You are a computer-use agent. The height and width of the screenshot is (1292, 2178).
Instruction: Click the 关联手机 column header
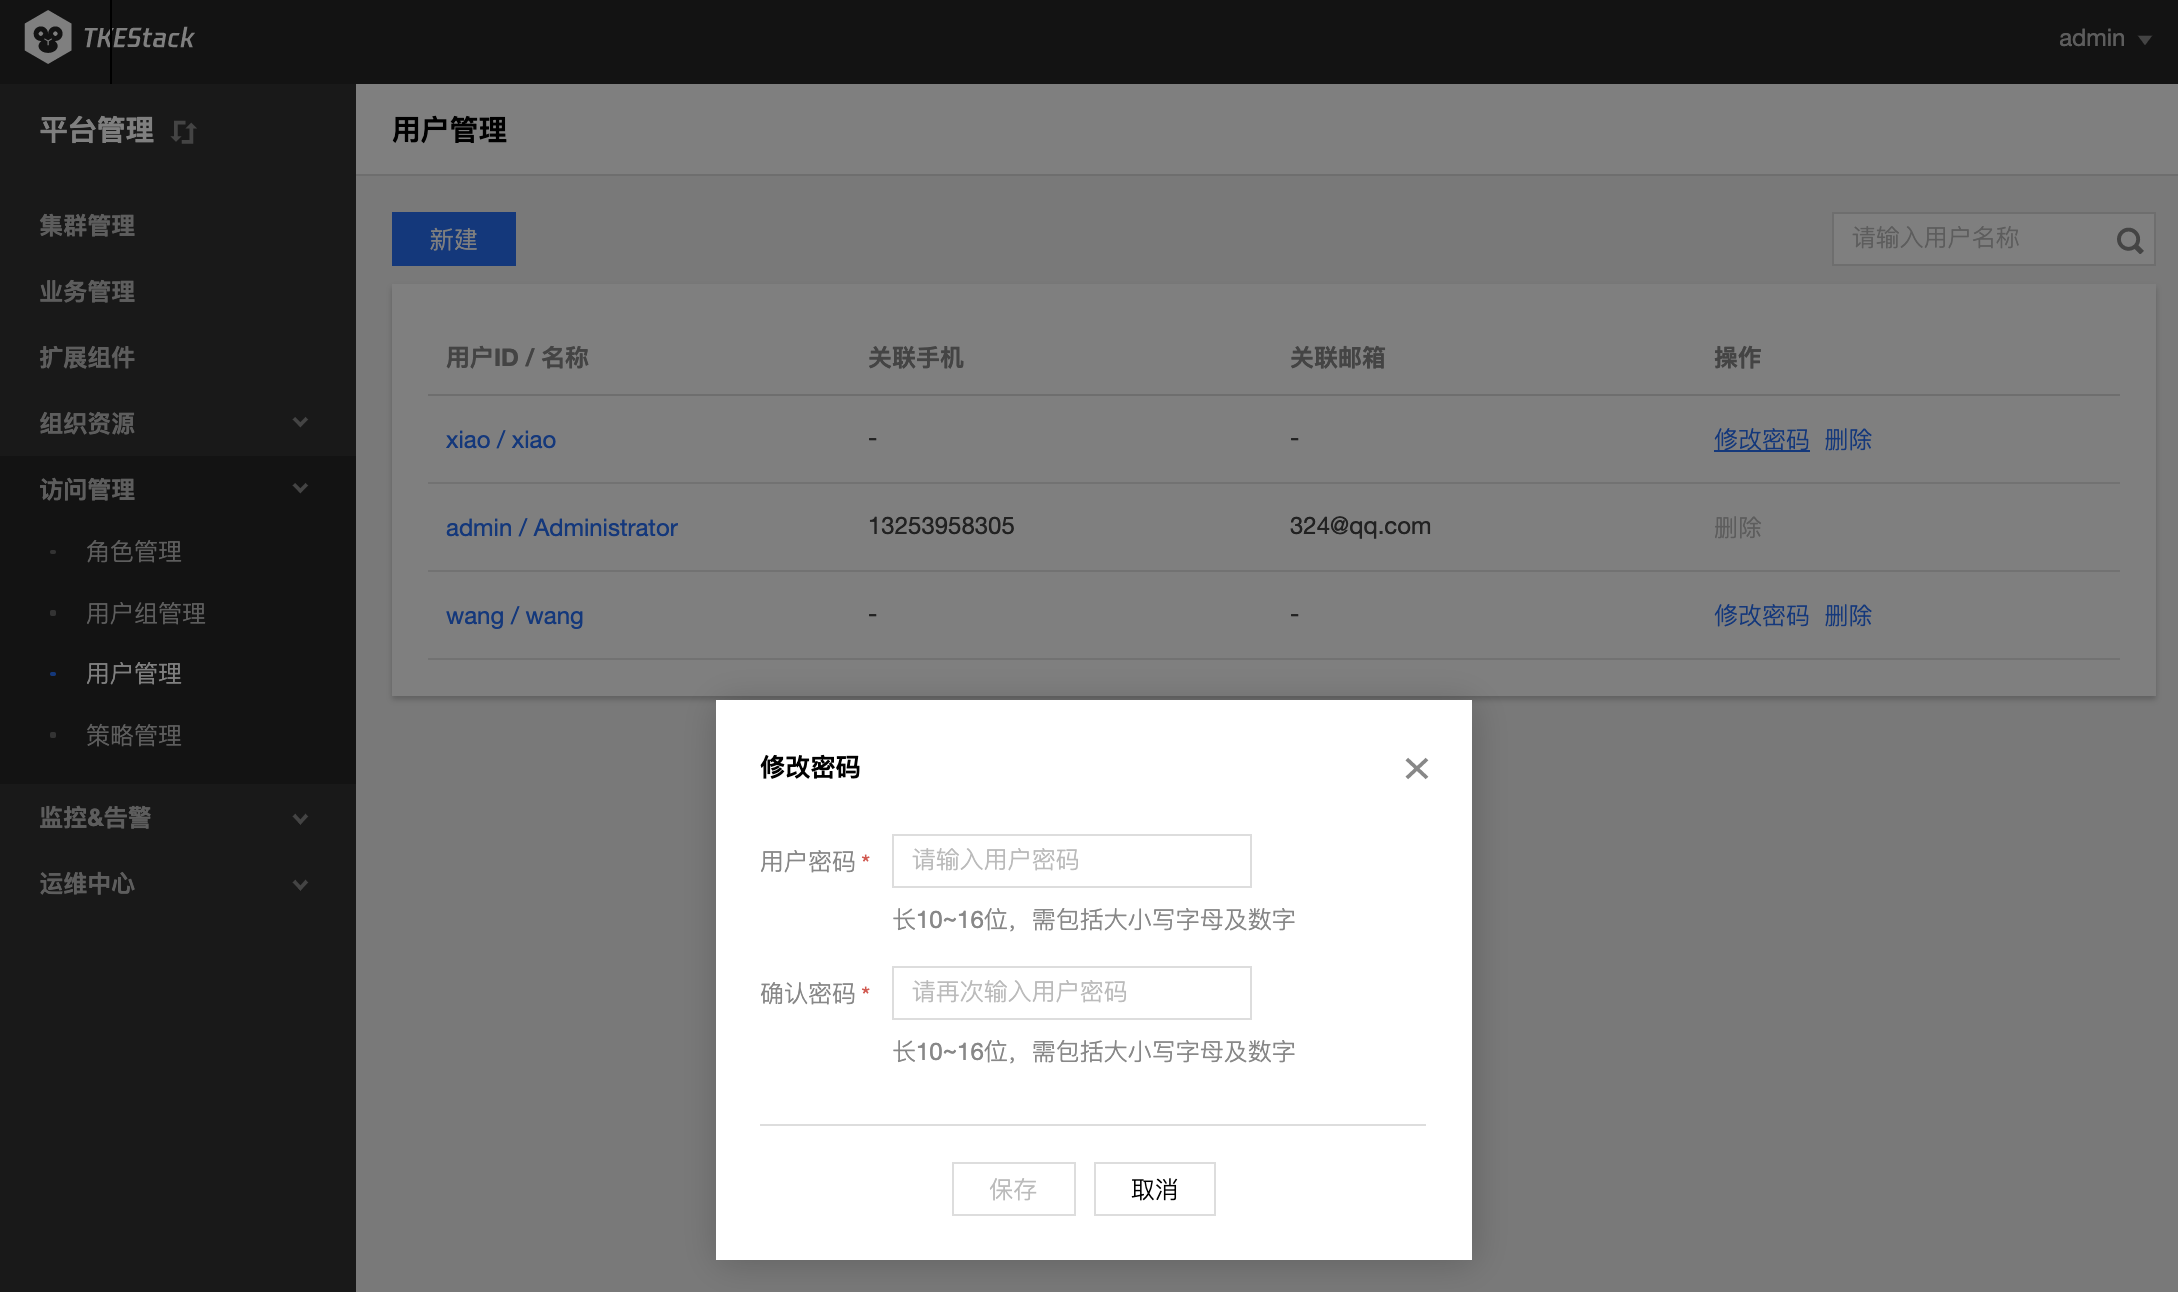click(916, 358)
